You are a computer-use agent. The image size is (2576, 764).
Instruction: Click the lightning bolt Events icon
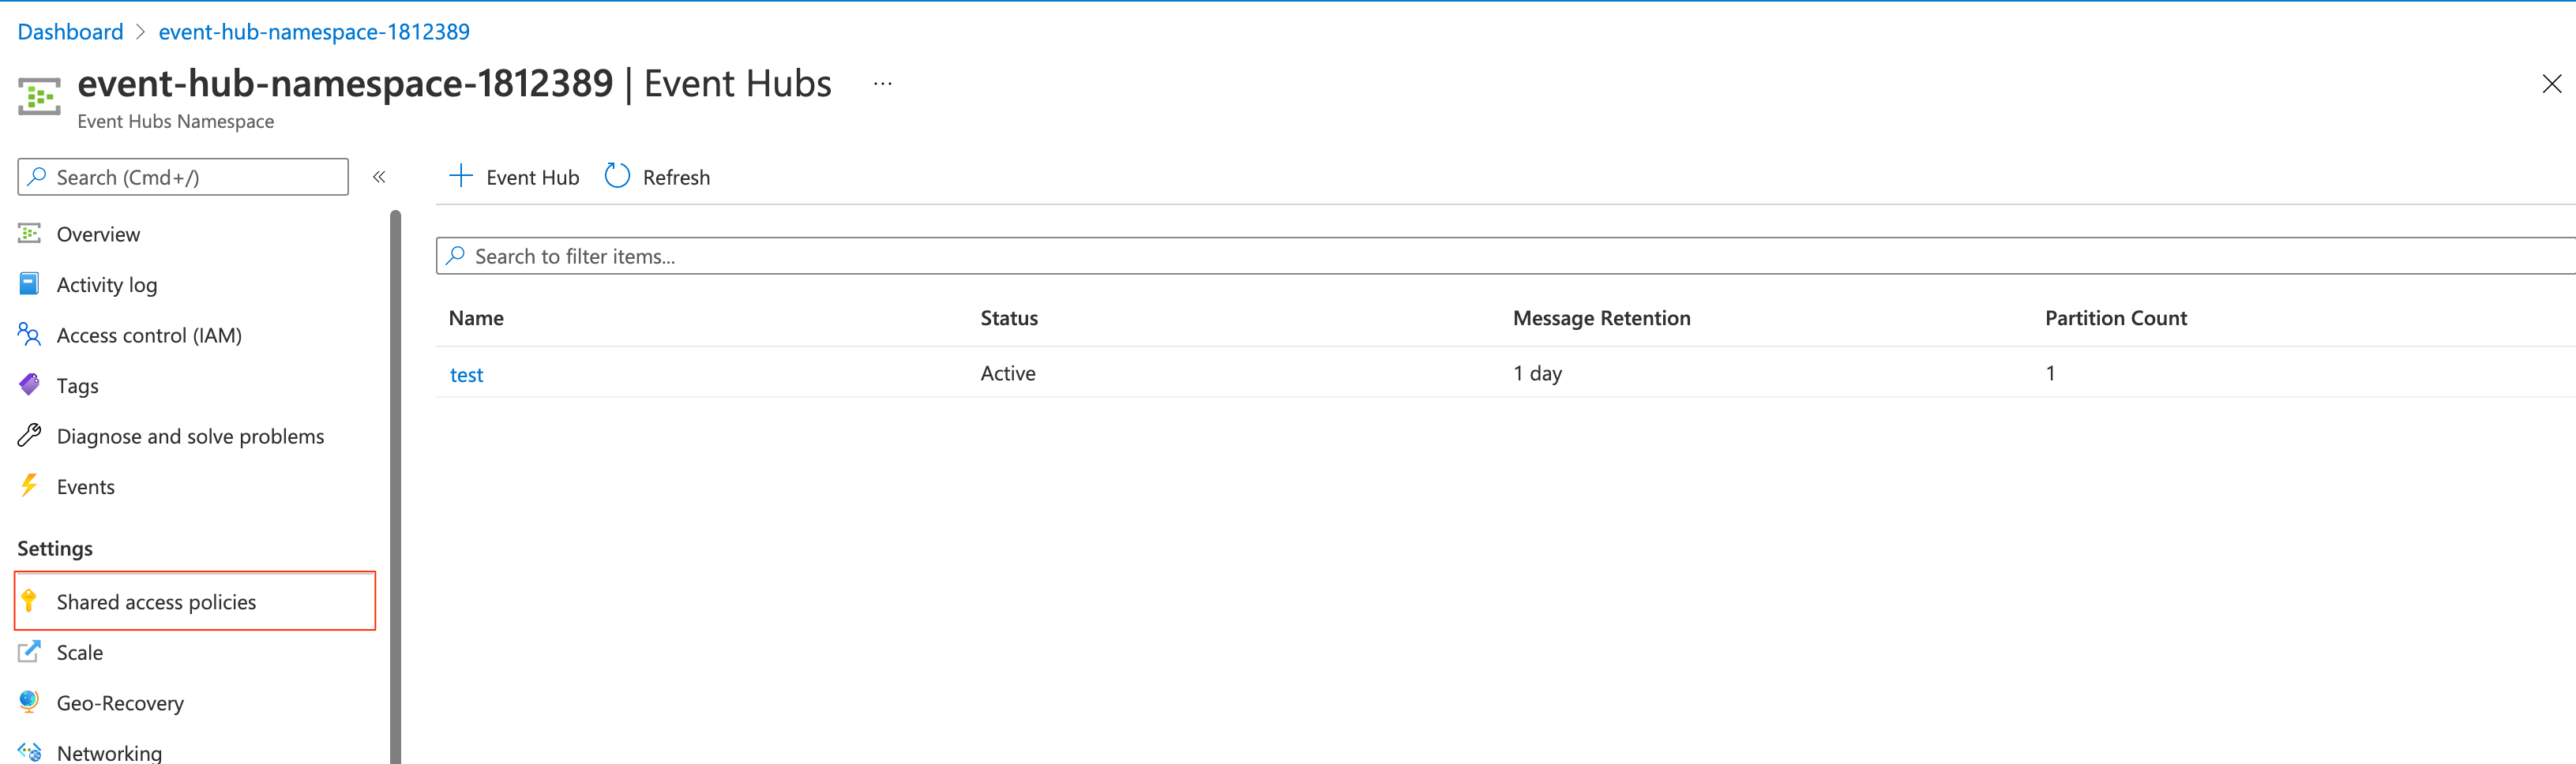point(29,485)
